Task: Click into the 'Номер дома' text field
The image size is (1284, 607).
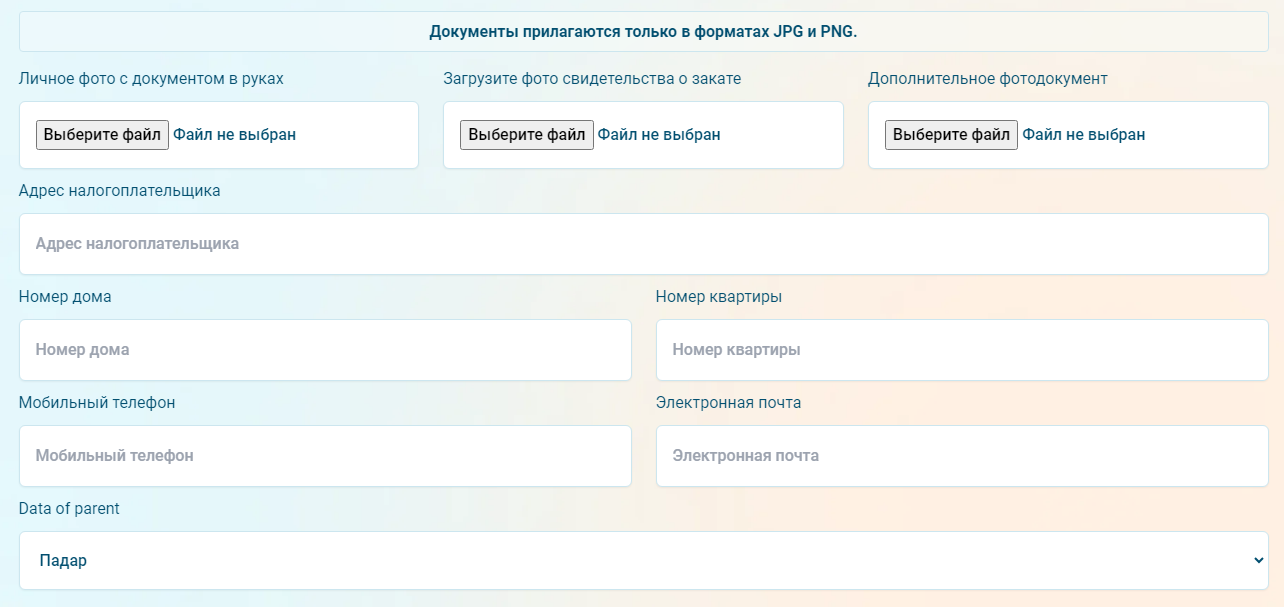Action: click(x=325, y=350)
